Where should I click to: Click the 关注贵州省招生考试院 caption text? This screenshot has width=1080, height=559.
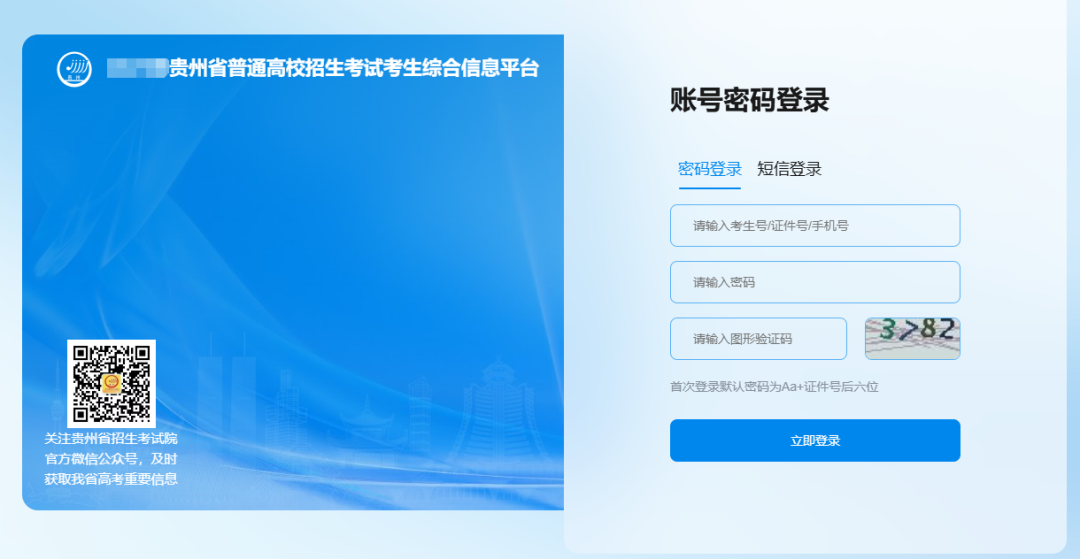[111, 439]
